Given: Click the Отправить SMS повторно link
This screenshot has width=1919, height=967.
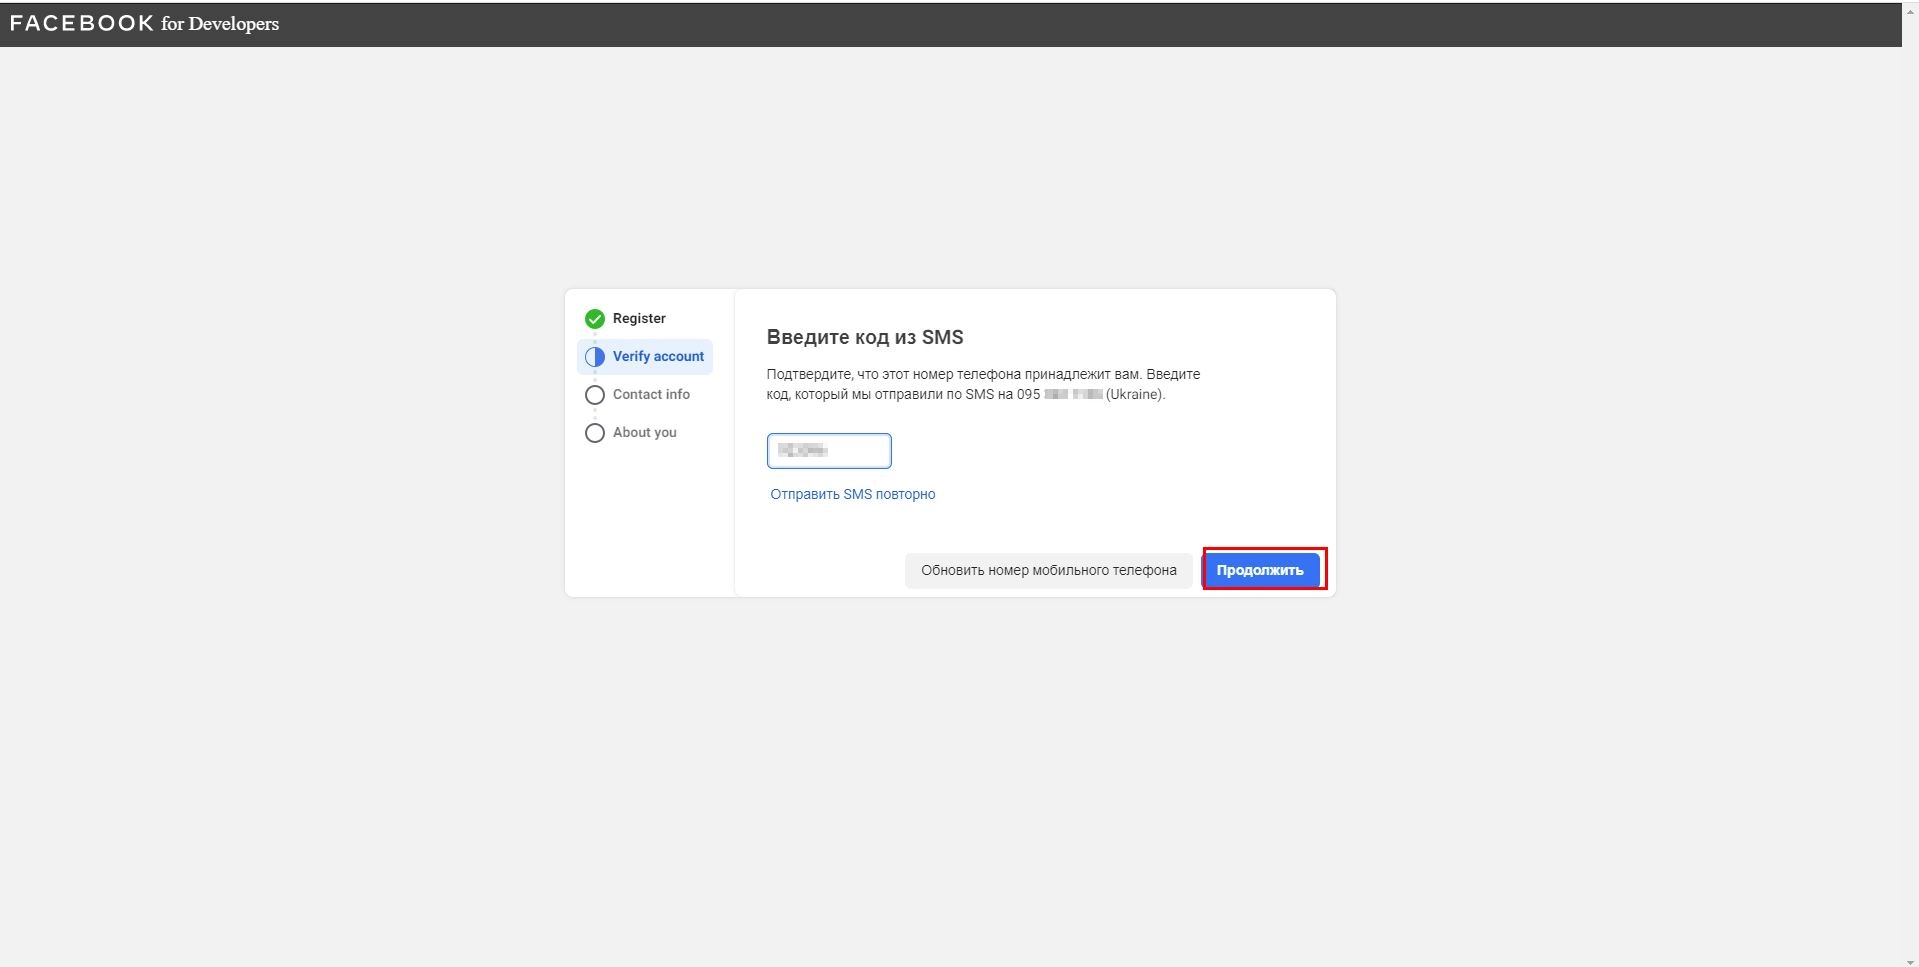Looking at the screenshot, I should (x=853, y=494).
